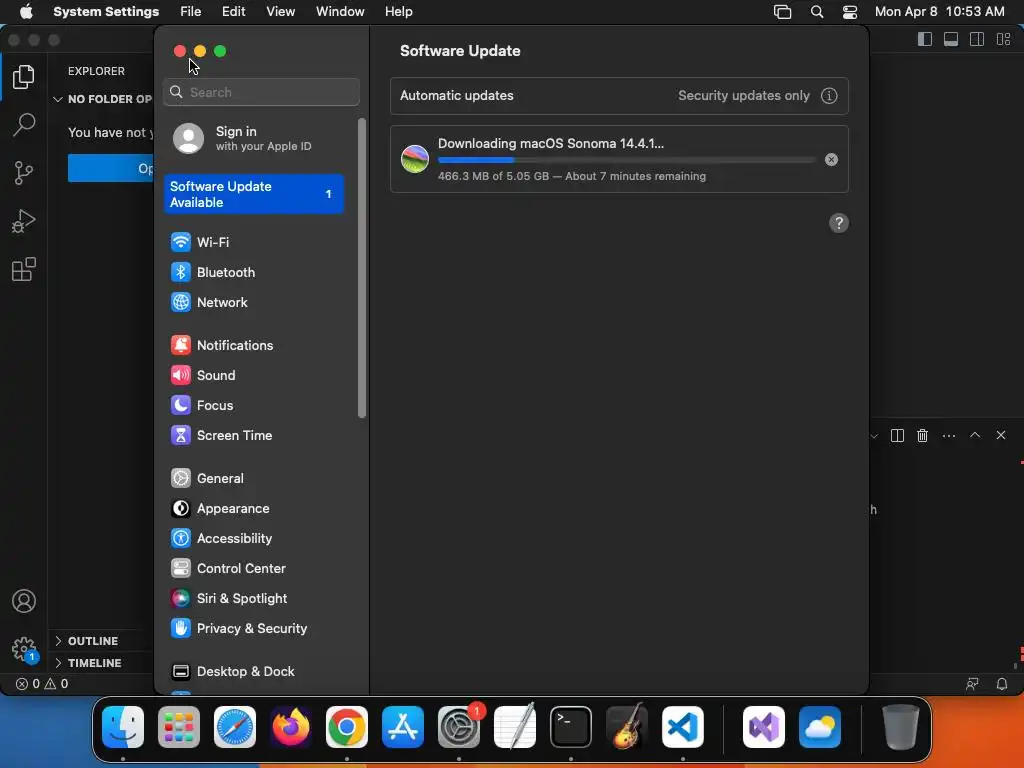This screenshot has height=768, width=1024.
Task: Open Desktop & Dock settings
Action: coord(253,672)
